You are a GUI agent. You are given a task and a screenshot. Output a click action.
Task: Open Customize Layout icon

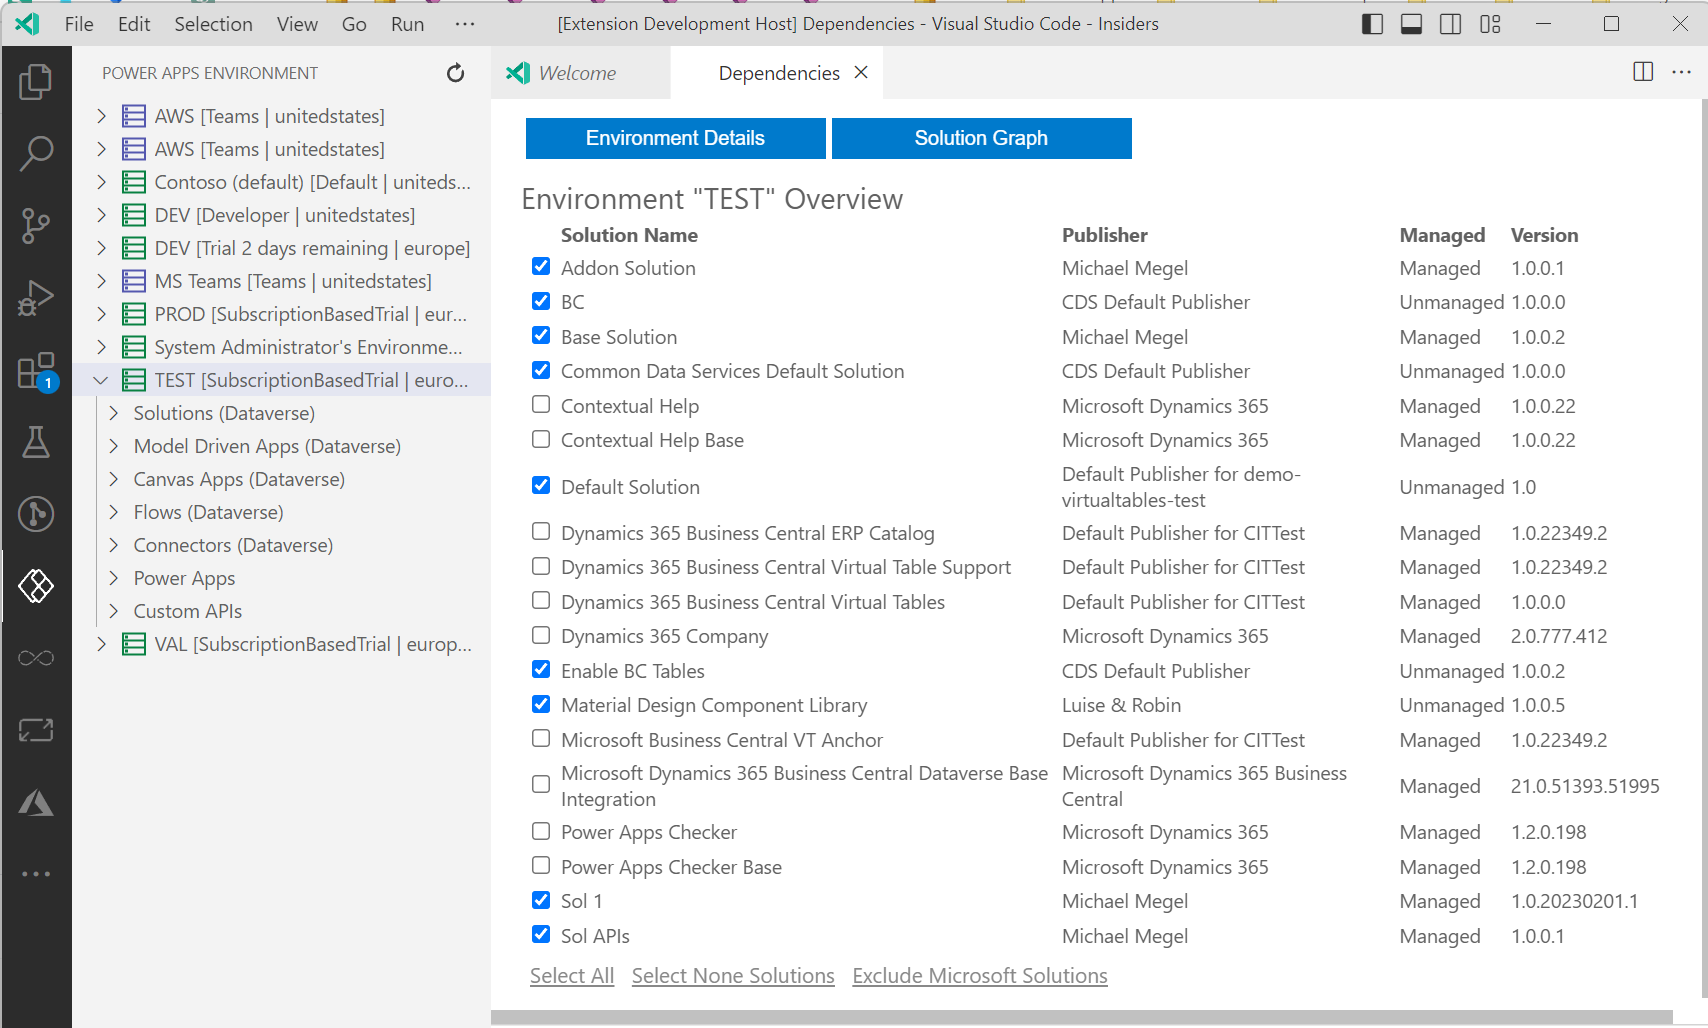tap(1490, 24)
